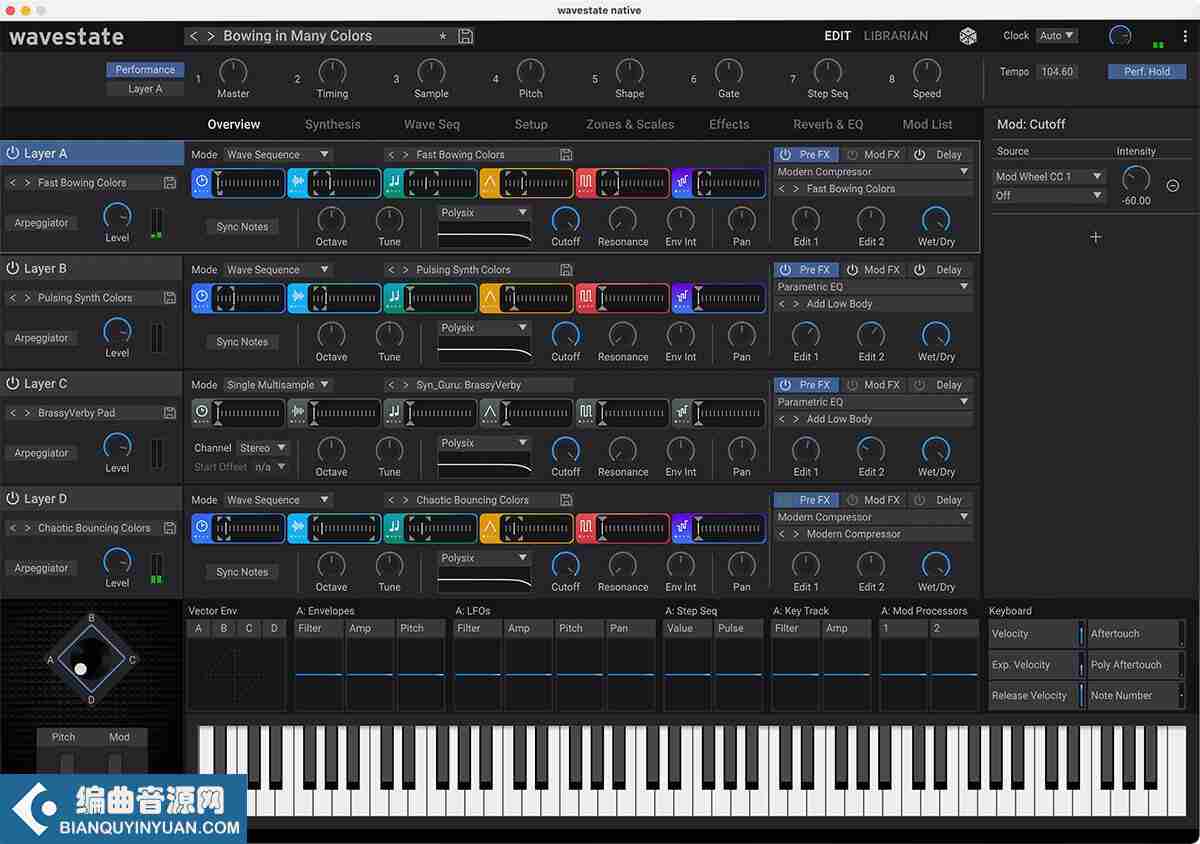Screen dimensions: 1200x844
Task: Save Layer C BrassyVerby Pad program
Action: (x=170, y=413)
